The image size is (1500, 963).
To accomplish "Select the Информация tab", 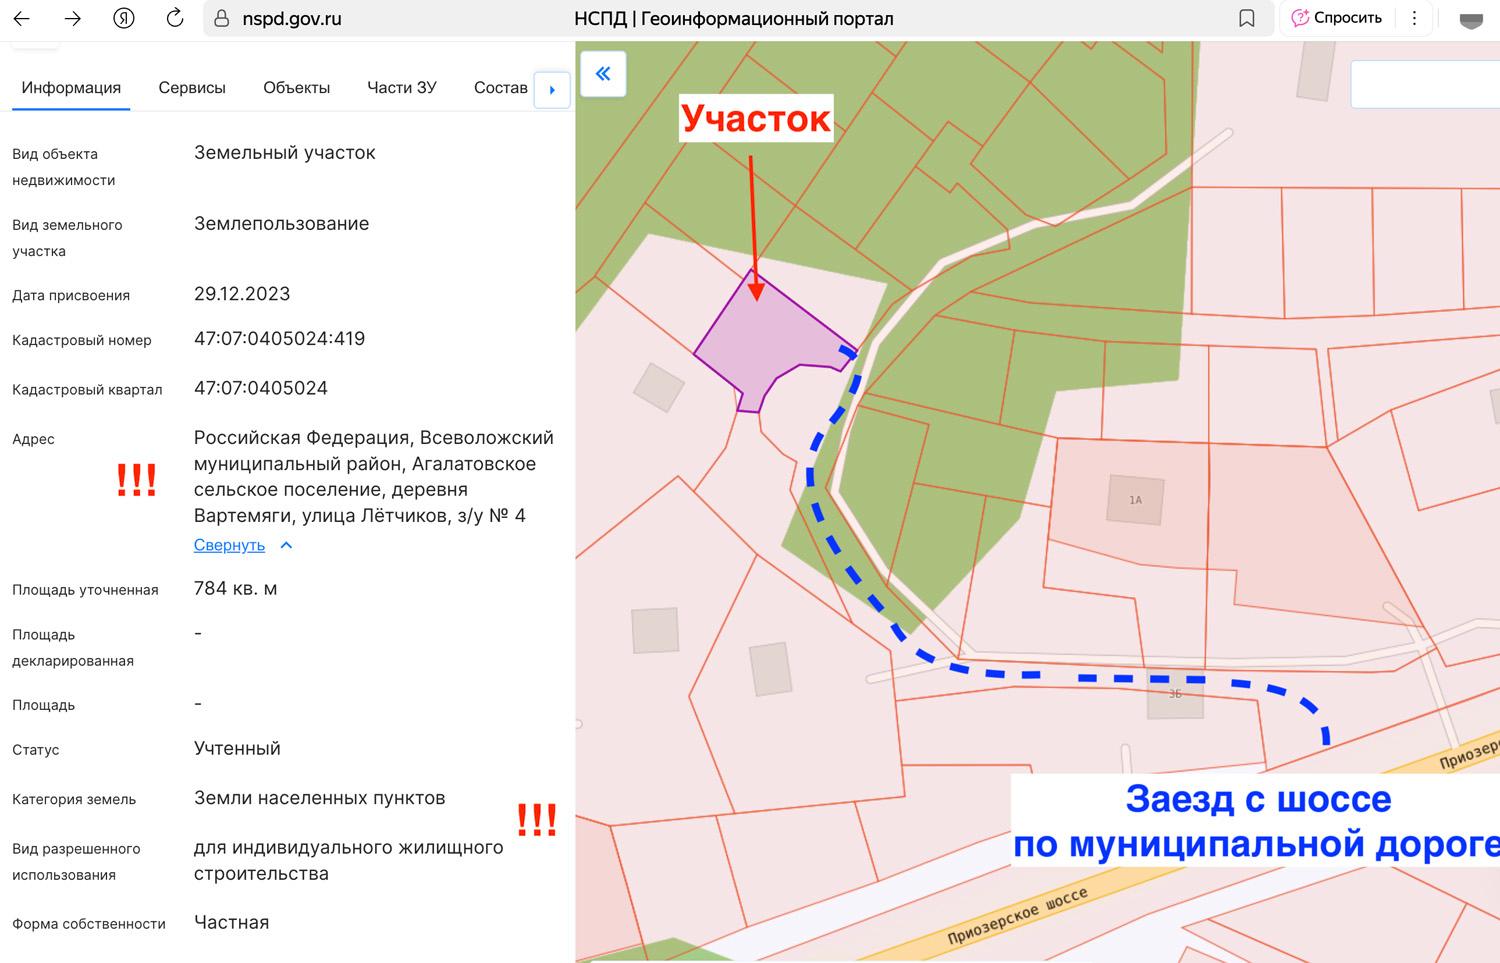I will tap(71, 88).
